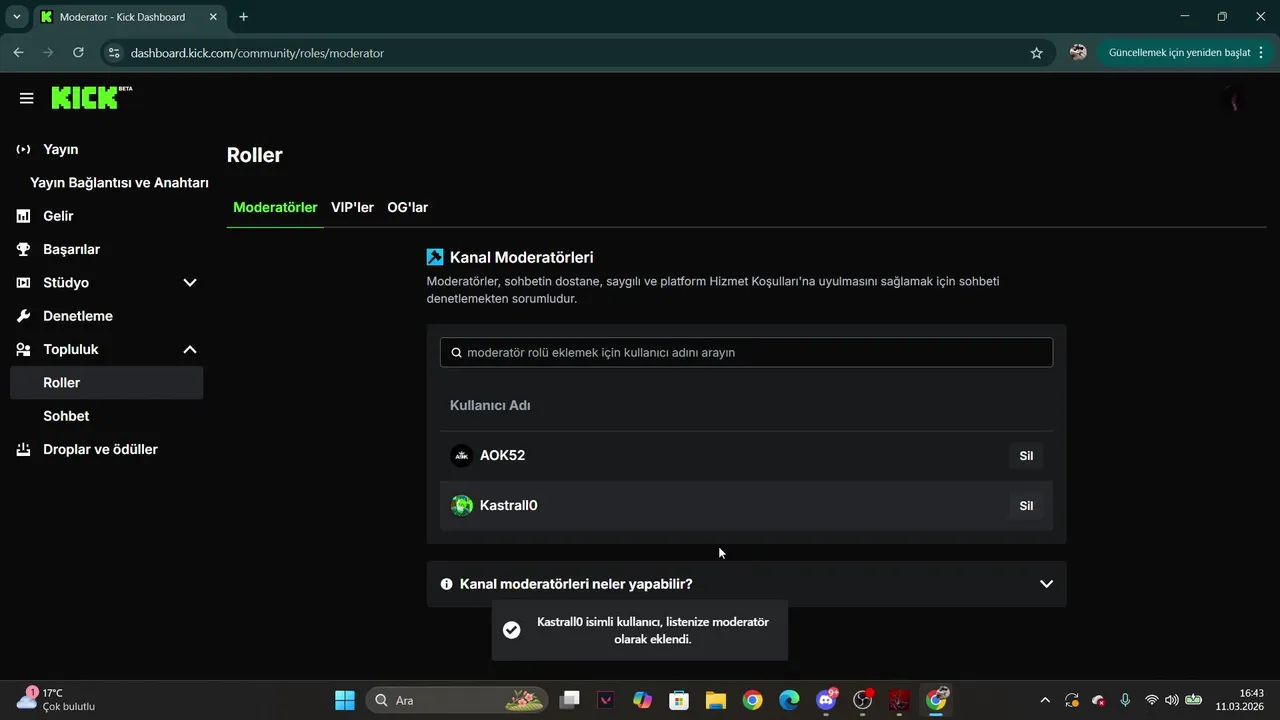Click the Stüdyo icon
Screen dimensions: 1280x720
(x=23, y=283)
